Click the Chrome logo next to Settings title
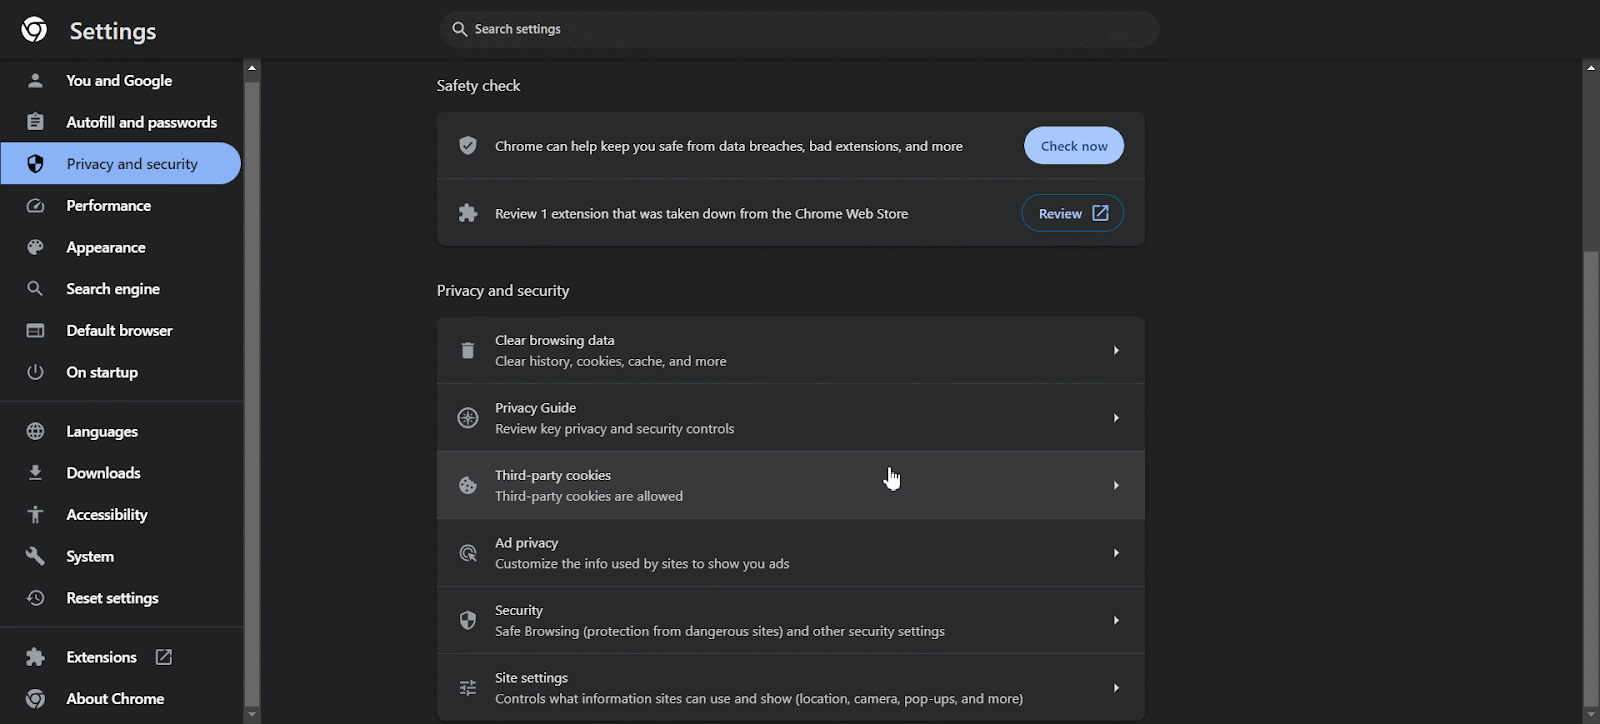This screenshot has height=724, width=1600. coord(34,30)
